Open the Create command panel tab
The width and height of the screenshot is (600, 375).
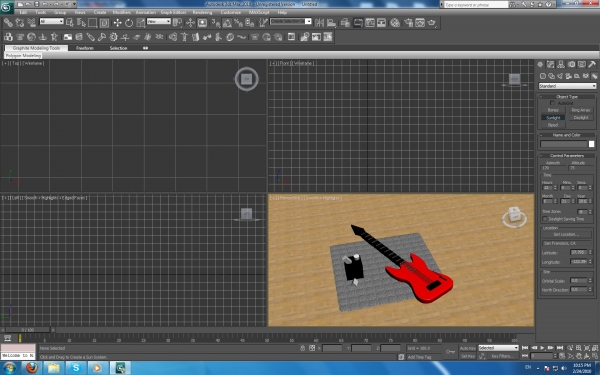coord(540,64)
